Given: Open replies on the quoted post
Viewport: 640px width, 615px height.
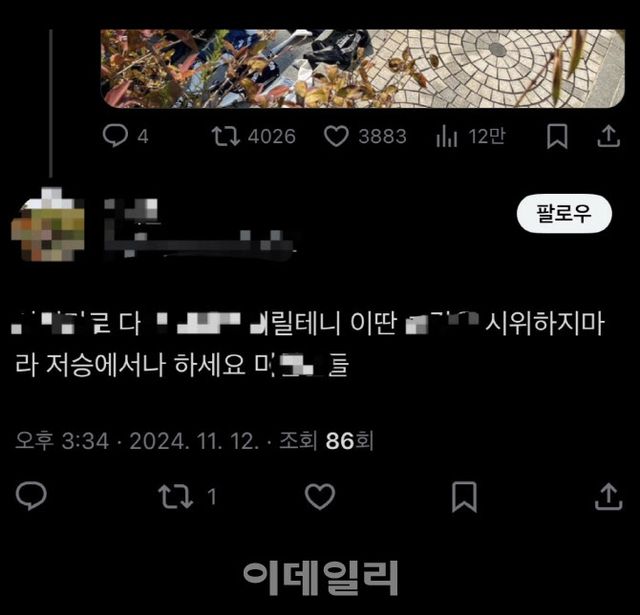Looking at the screenshot, I should click(116, 135).
